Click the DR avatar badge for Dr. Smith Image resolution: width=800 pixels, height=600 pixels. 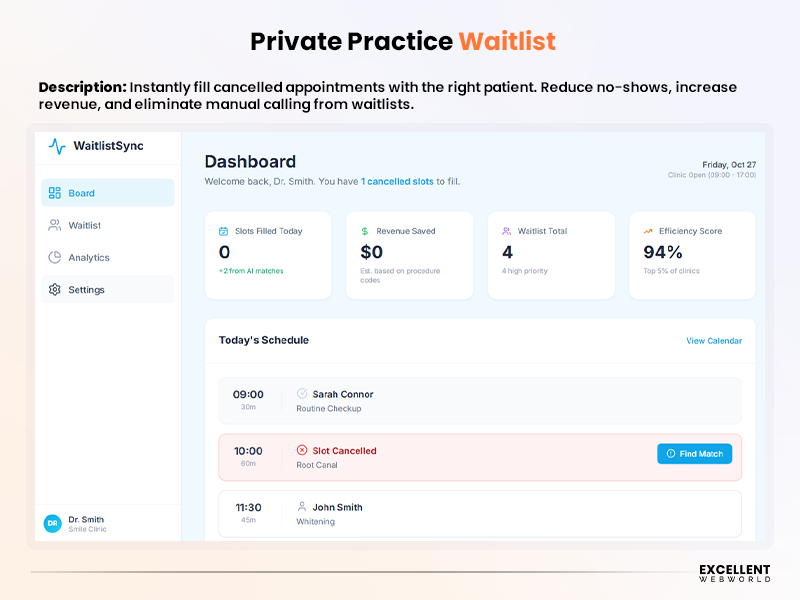point(50,523)
